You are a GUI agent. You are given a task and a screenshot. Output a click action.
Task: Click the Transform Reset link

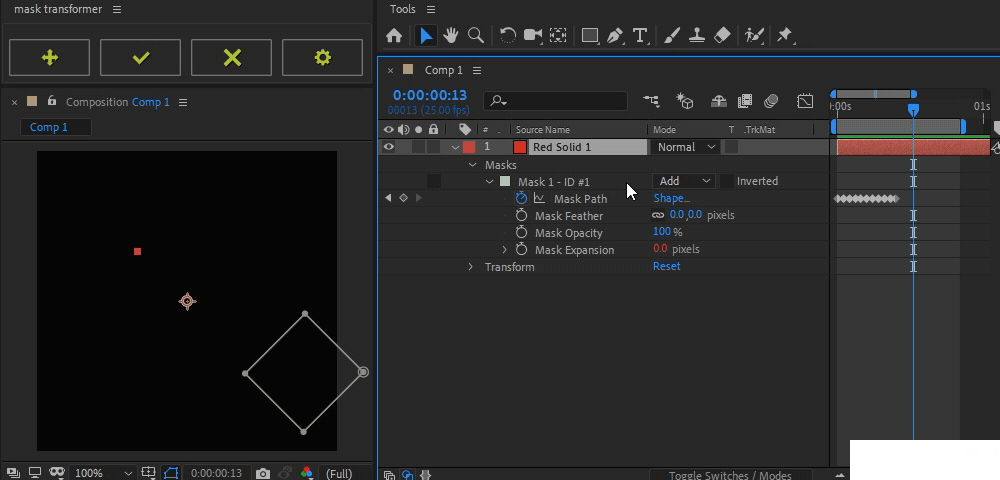pyautogui.click(x=666, y=266)
